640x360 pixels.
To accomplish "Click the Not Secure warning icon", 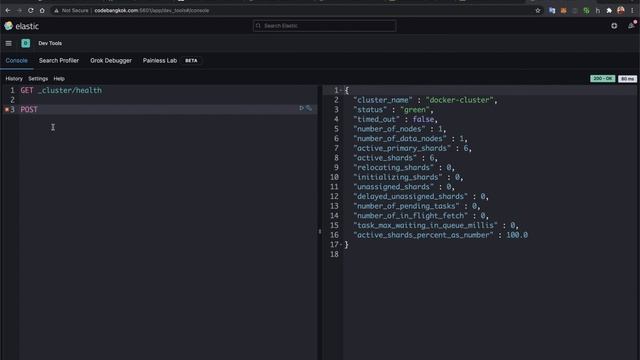I will pyautogui.click(x=56, y=11).
